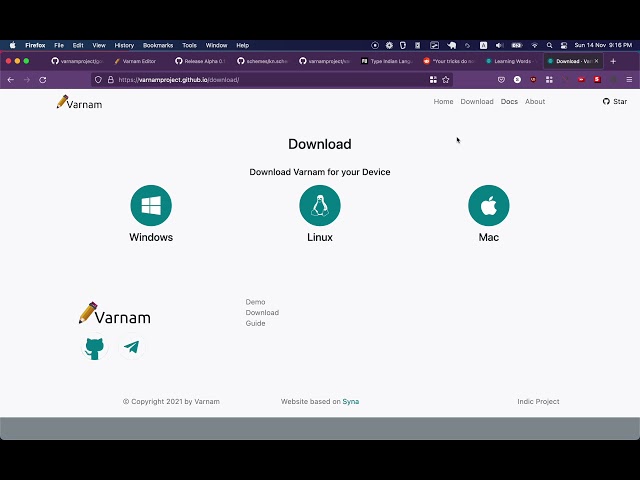Screen dimensions: 640x480
Task: Click the large Varnam footer logo
Action: pyautogui.click(x=115, y=313)
